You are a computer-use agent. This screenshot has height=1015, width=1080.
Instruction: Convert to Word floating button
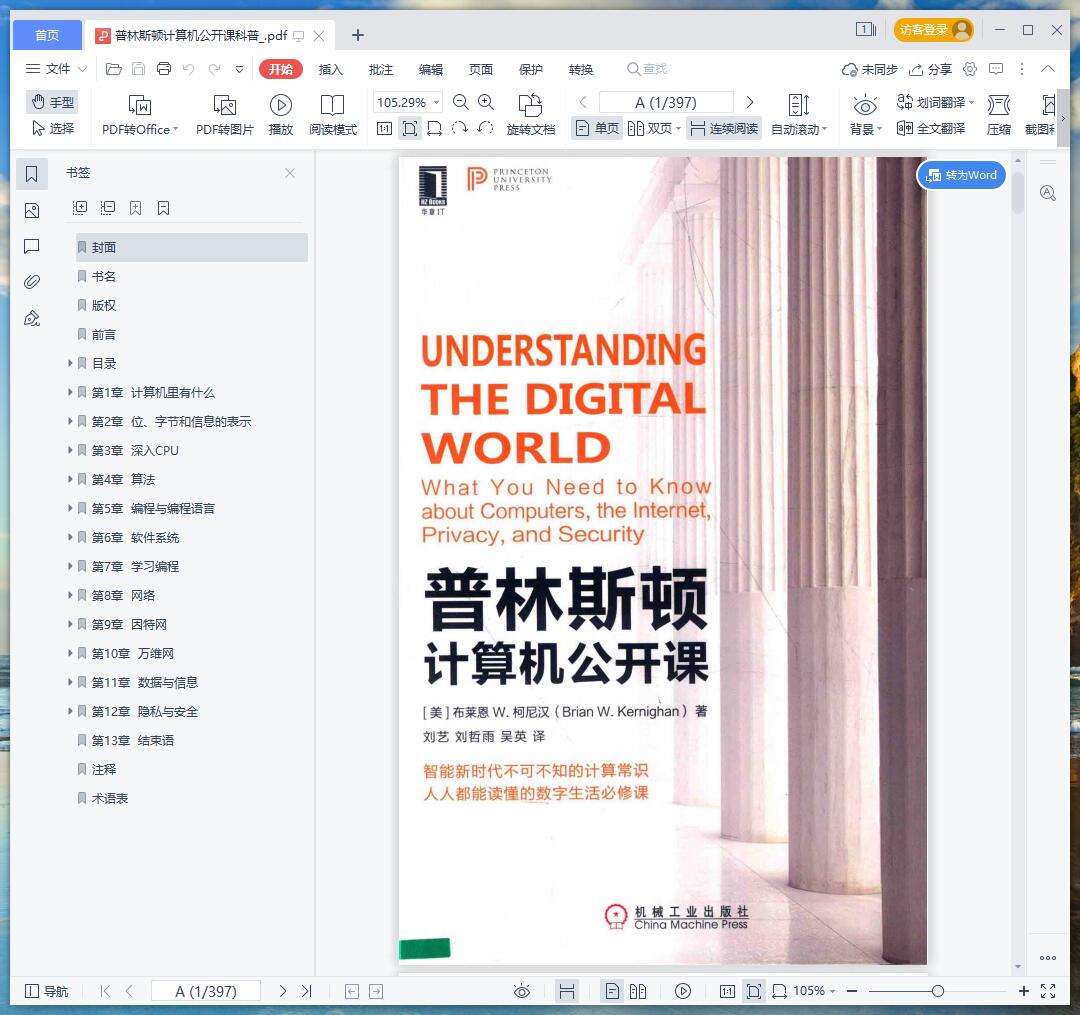(962, 175)
